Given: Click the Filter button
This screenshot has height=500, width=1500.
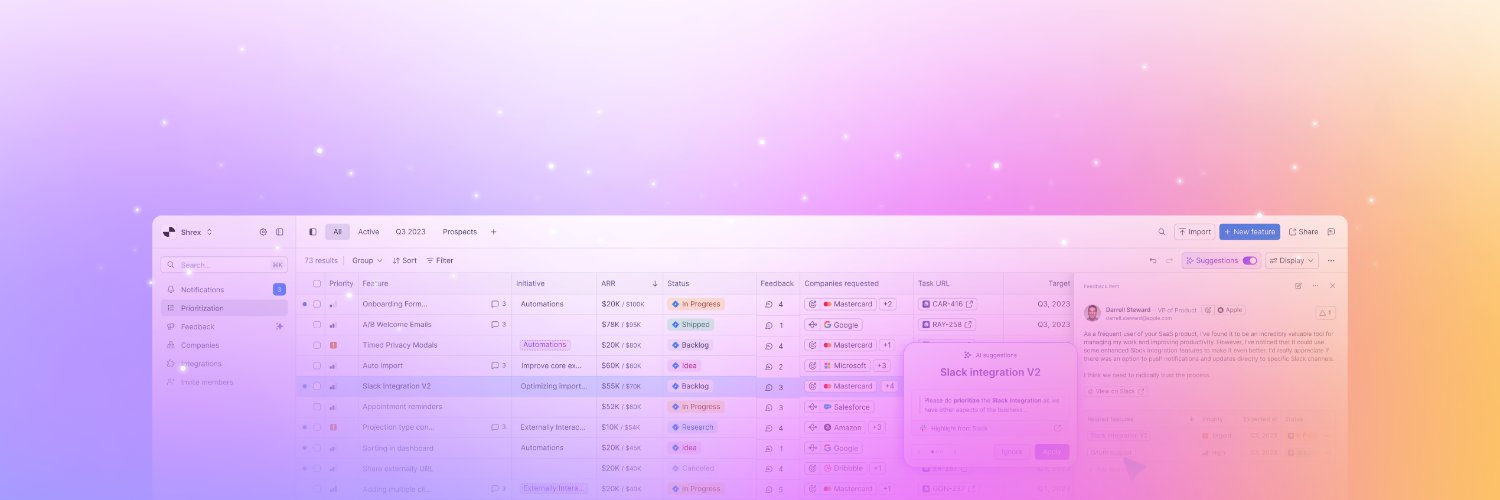Looking at the screenshot, I should point(440,260).
